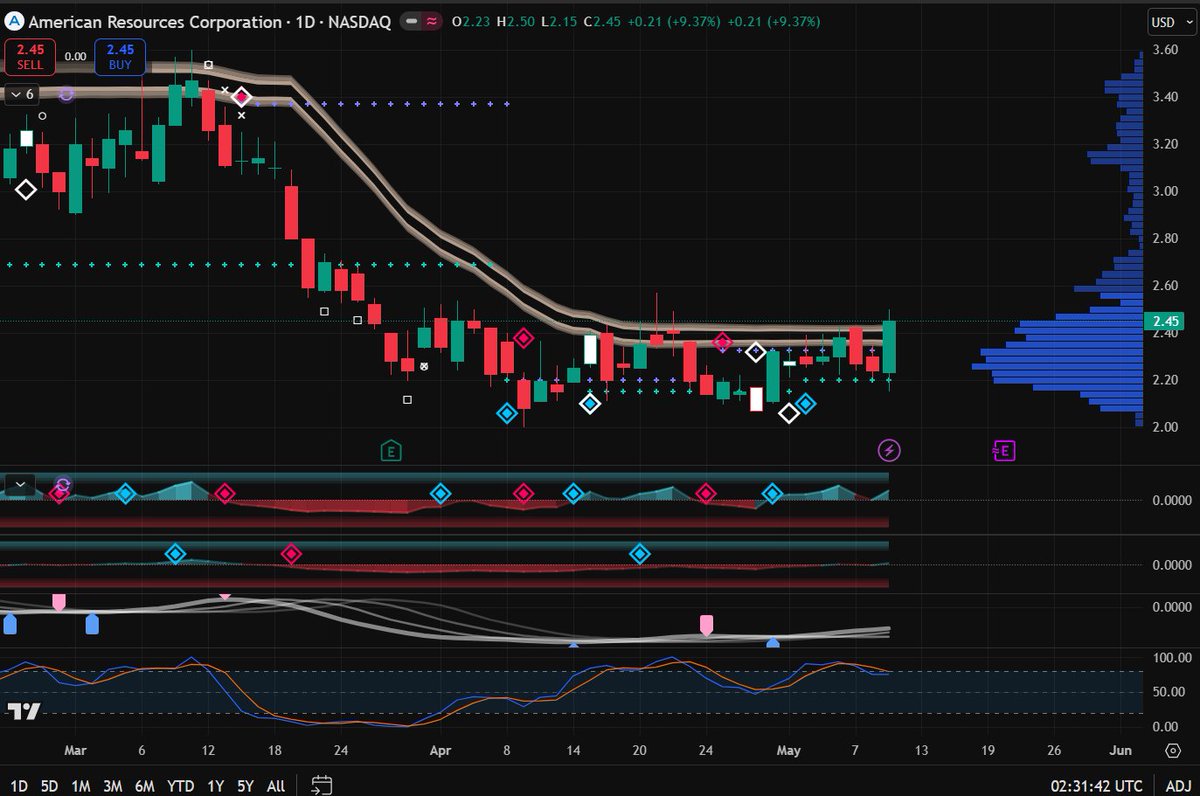Select the blue diamond near April 20 in second pane
This screenshot has height=796, width=1200.
[x=640, y=553]
